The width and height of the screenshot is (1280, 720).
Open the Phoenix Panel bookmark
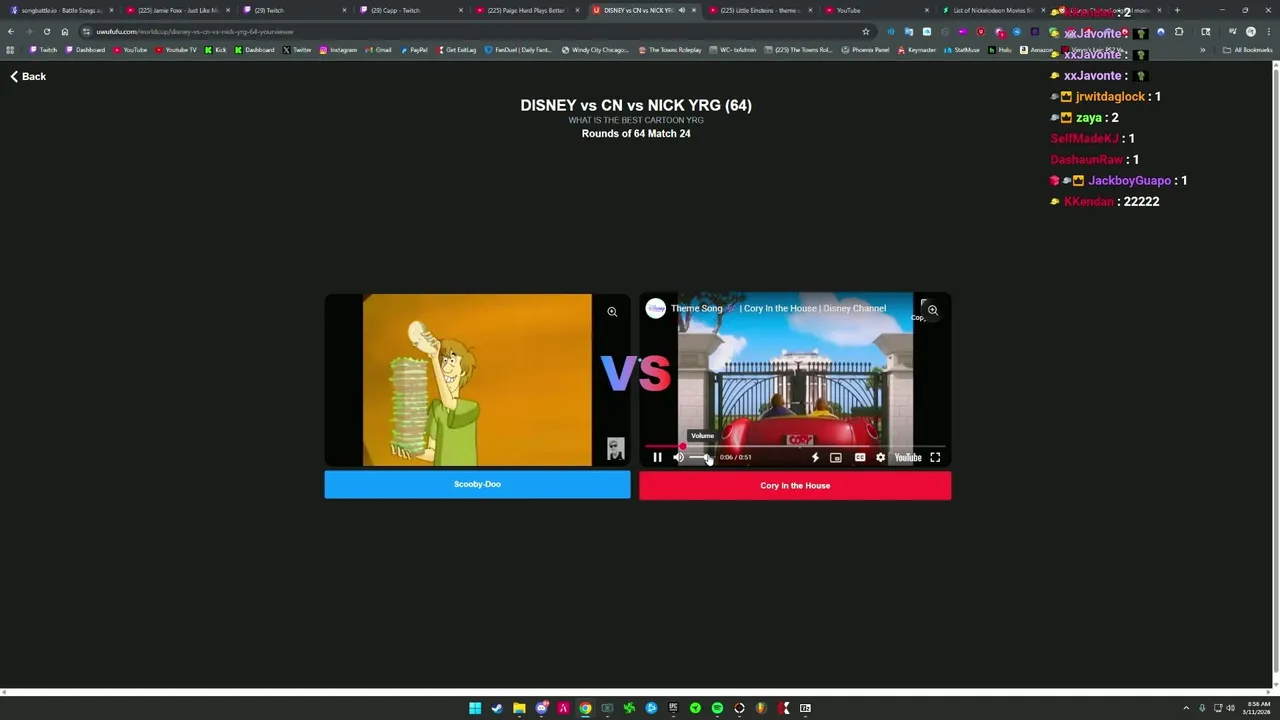tap(865, 50)
